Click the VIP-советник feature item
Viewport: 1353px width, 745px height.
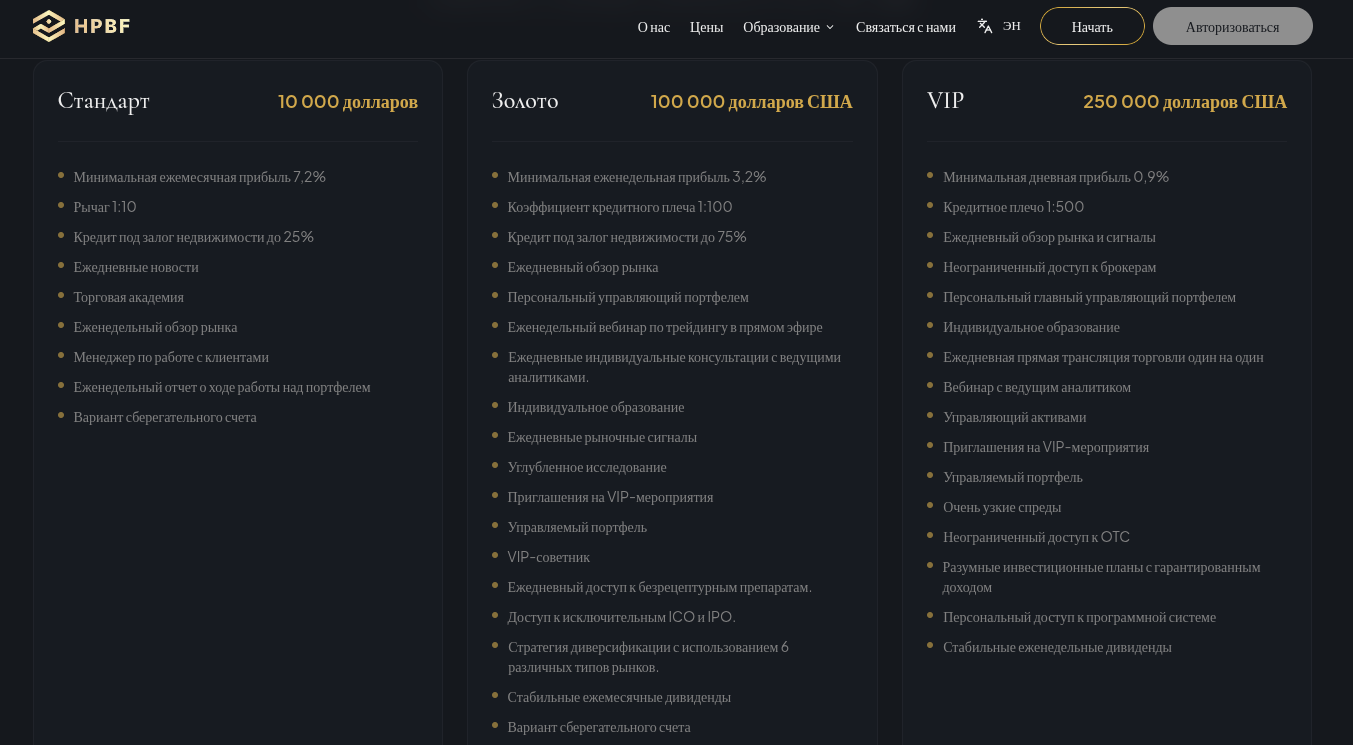[548, 557]
